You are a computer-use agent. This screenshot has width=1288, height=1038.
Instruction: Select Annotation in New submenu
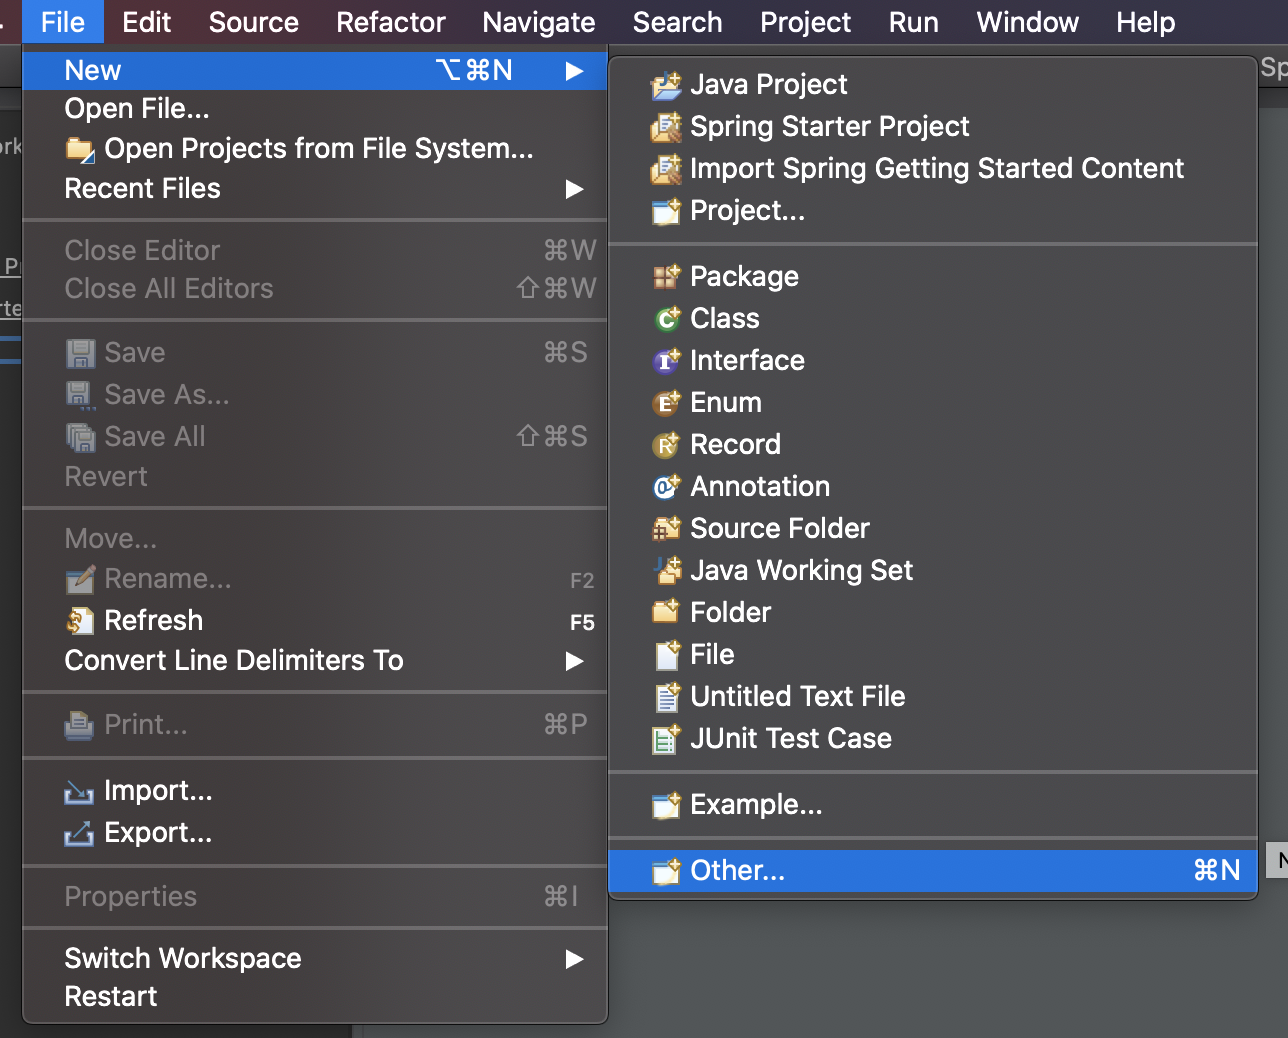click(x=761, y=487)
